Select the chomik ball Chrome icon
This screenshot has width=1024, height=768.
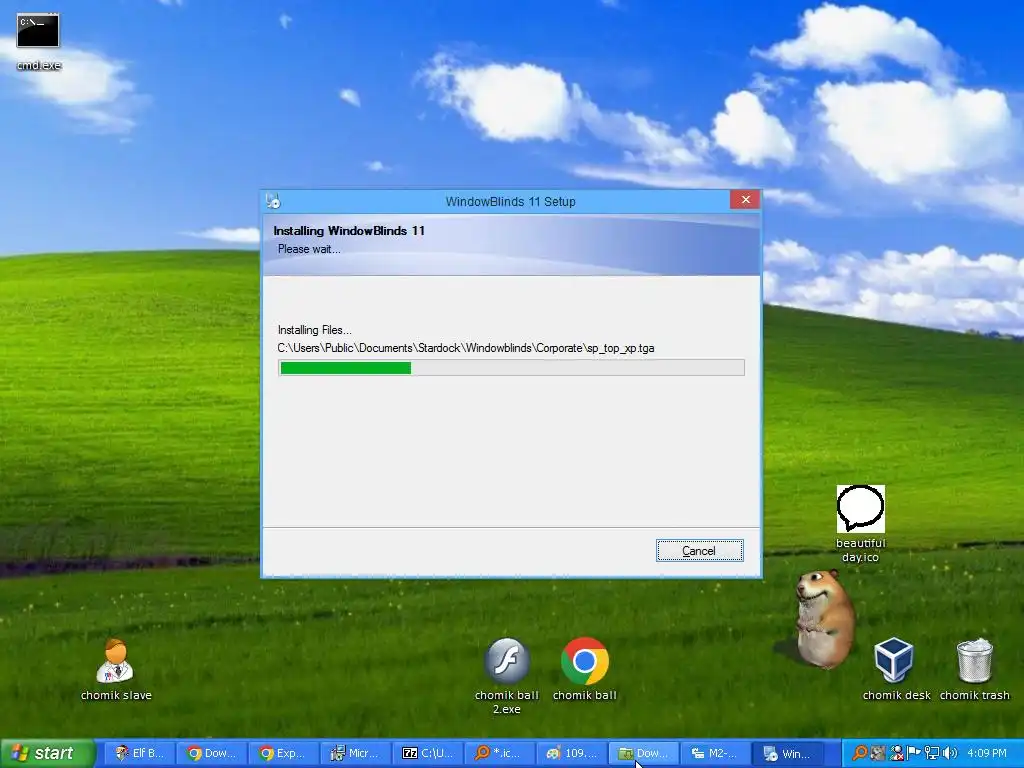tap(584, 670)
